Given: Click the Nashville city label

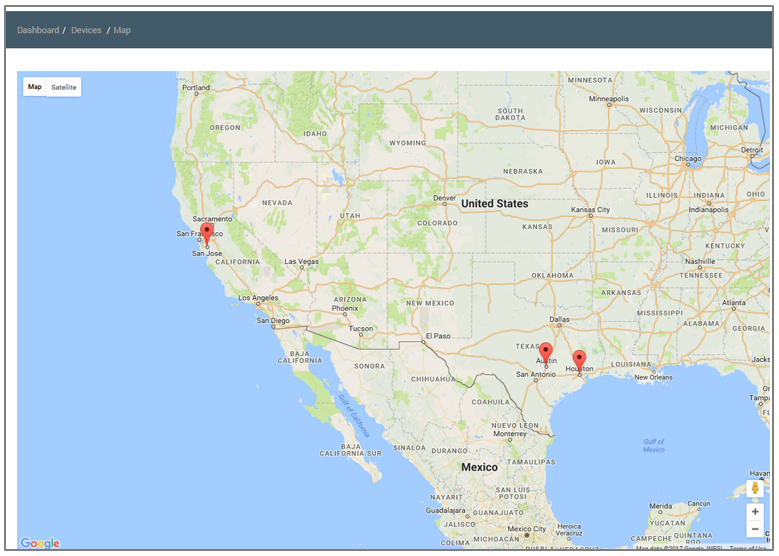Looking at the screenshot, I should tap(700, 261).
